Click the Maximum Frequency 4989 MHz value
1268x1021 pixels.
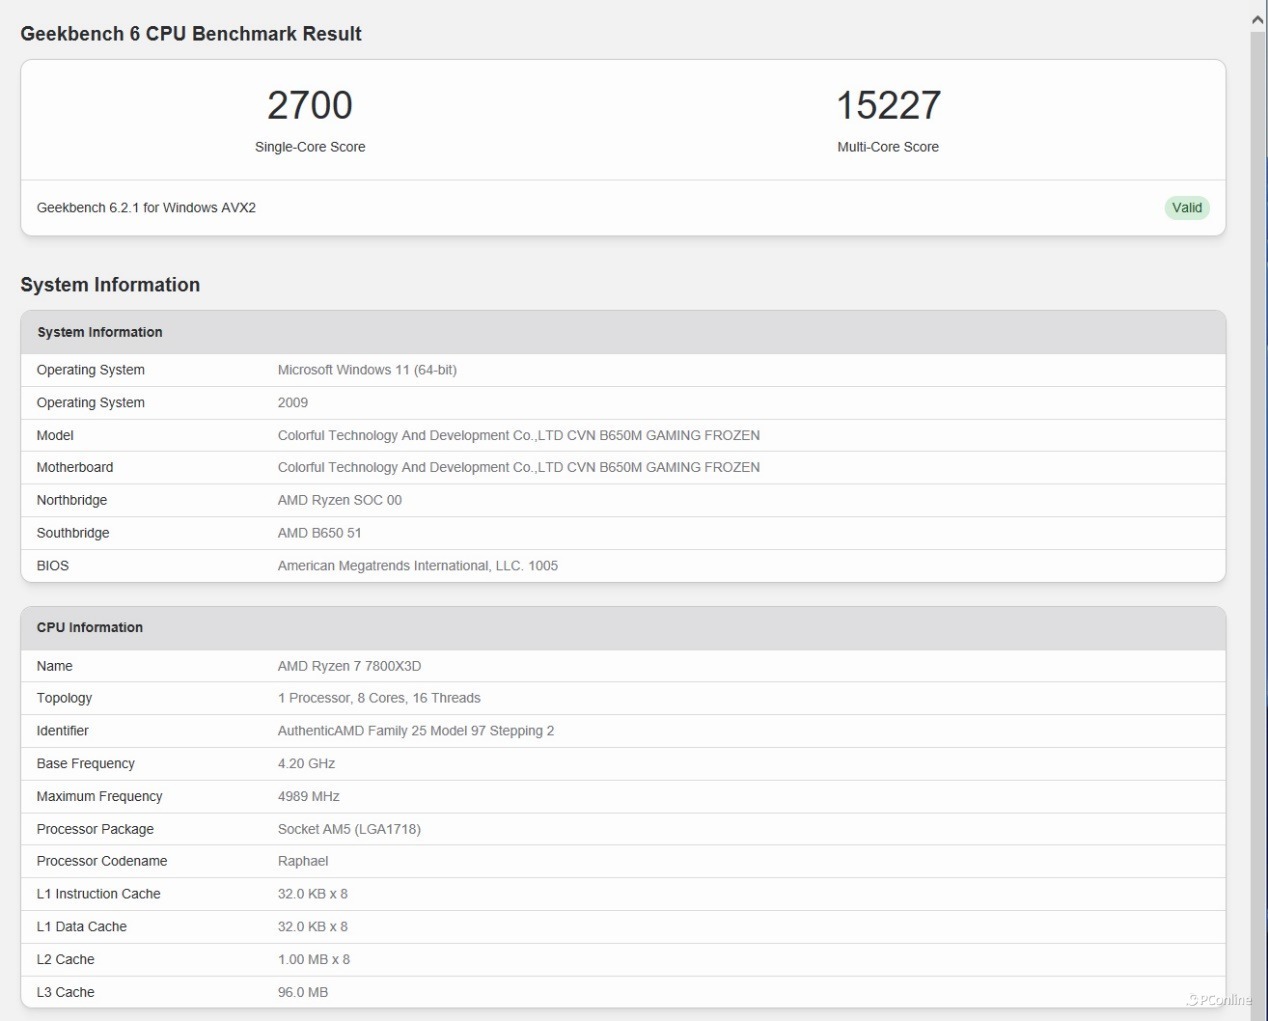tap(308, 797)
